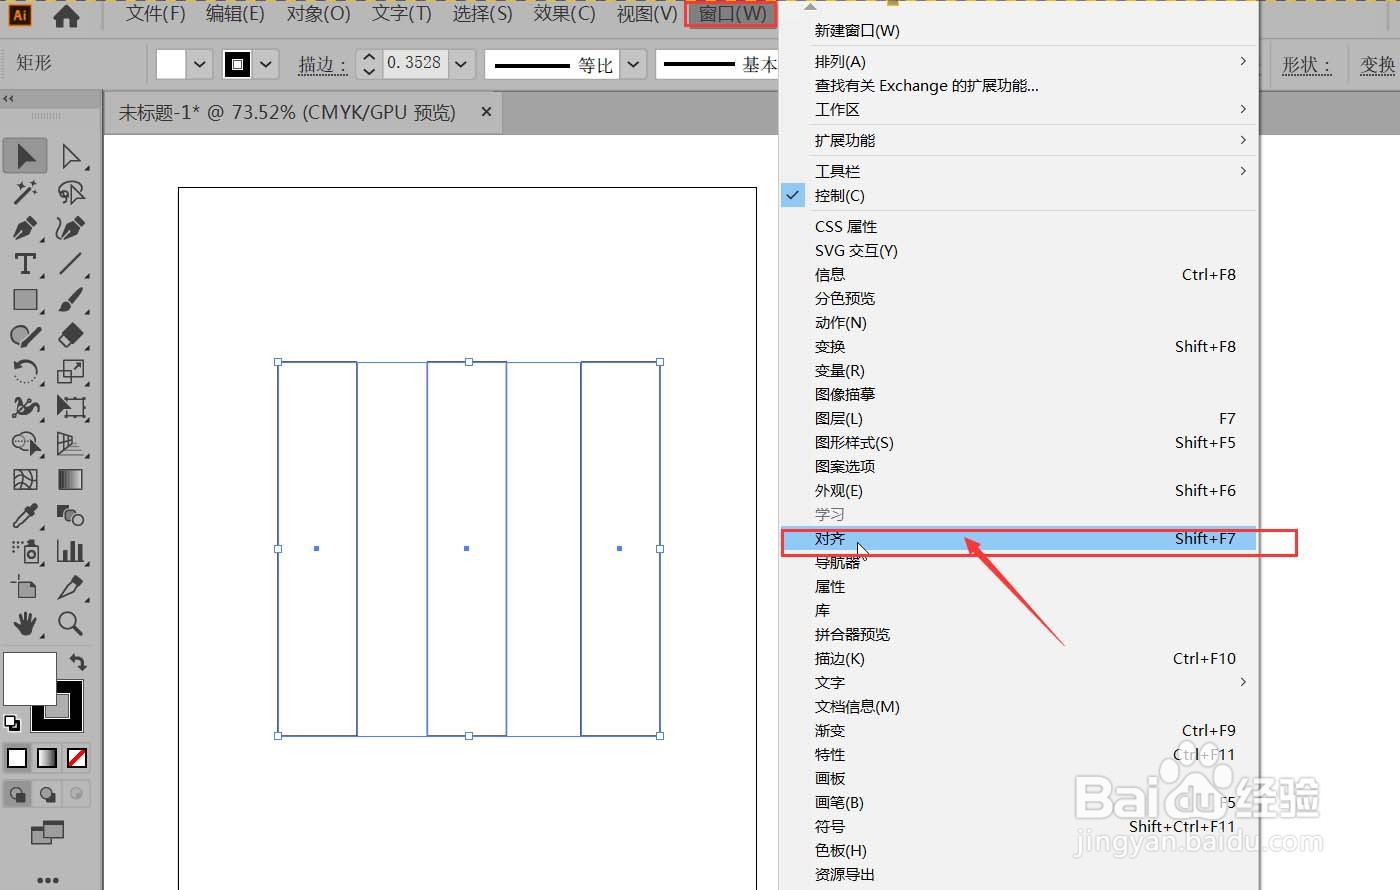1400x890 pixels.
Task: Select the Magic Wand tool
Action: (x=25, y=192)
